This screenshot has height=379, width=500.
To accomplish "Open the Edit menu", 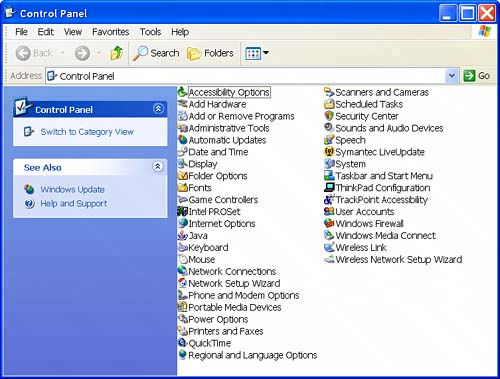I will [x=46, y=32].
